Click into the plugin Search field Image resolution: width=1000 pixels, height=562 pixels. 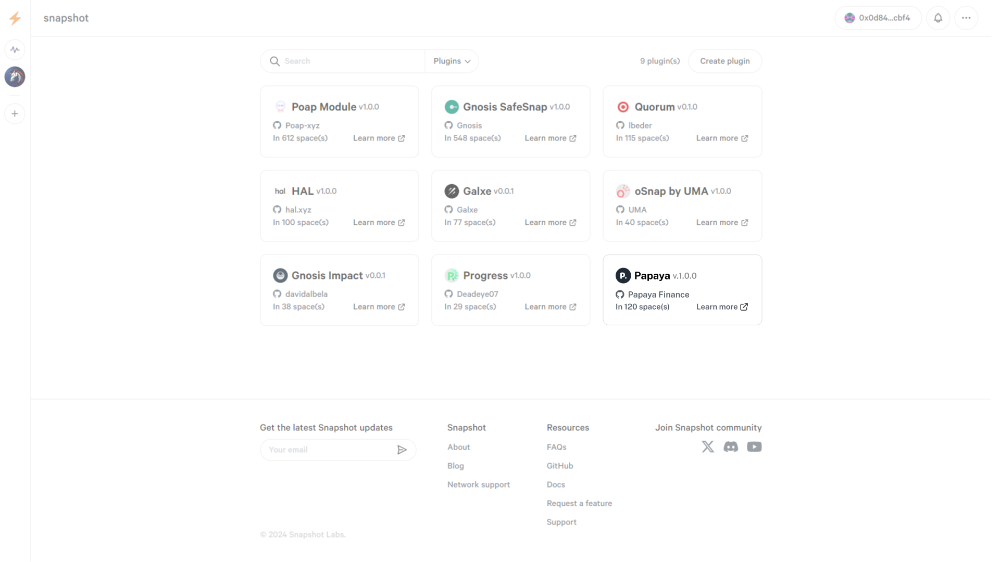click(350, 61)
